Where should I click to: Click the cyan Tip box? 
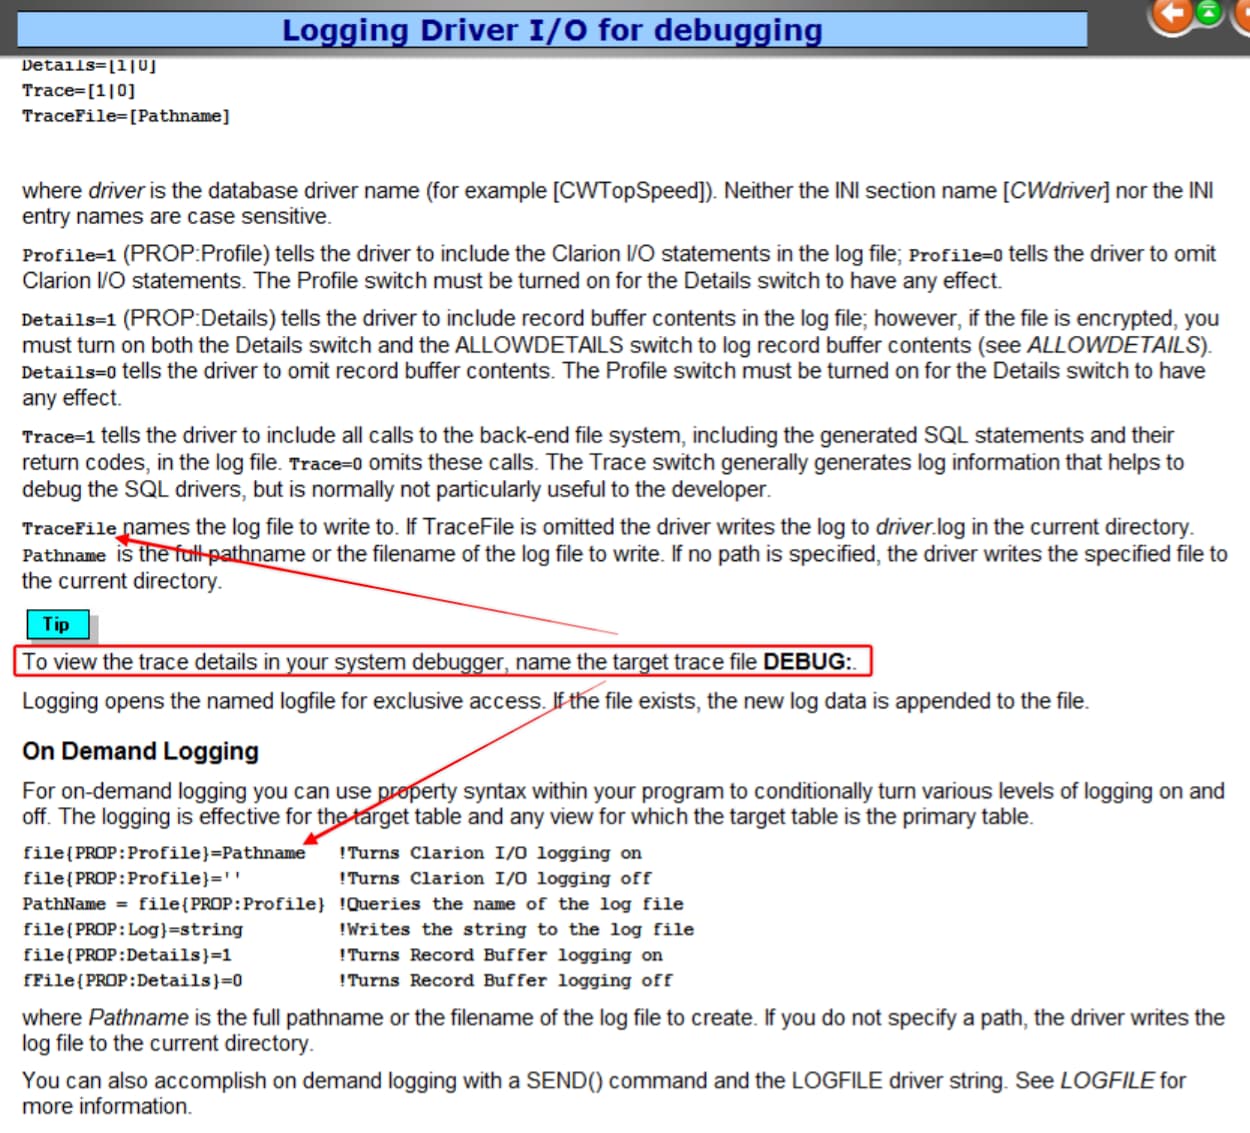[x=57, y=625]
